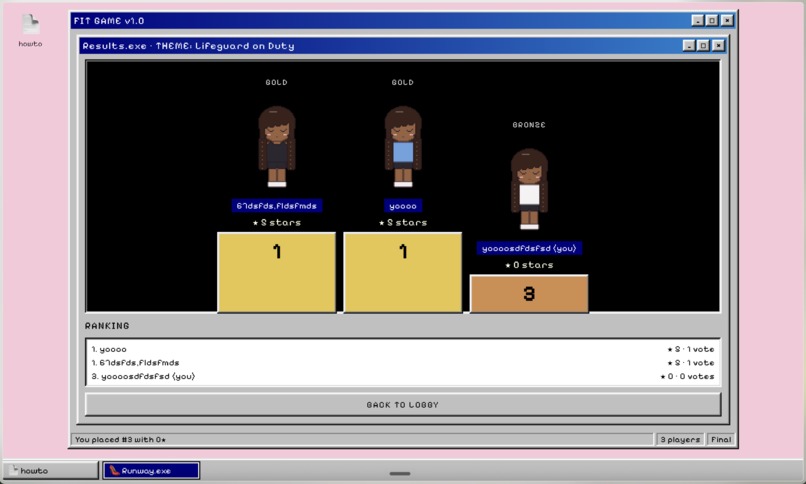Select the yoooosdfdsfsd (you) name tag
The height and width of the screenshot is (484, 806).
(x=529, y=248)
